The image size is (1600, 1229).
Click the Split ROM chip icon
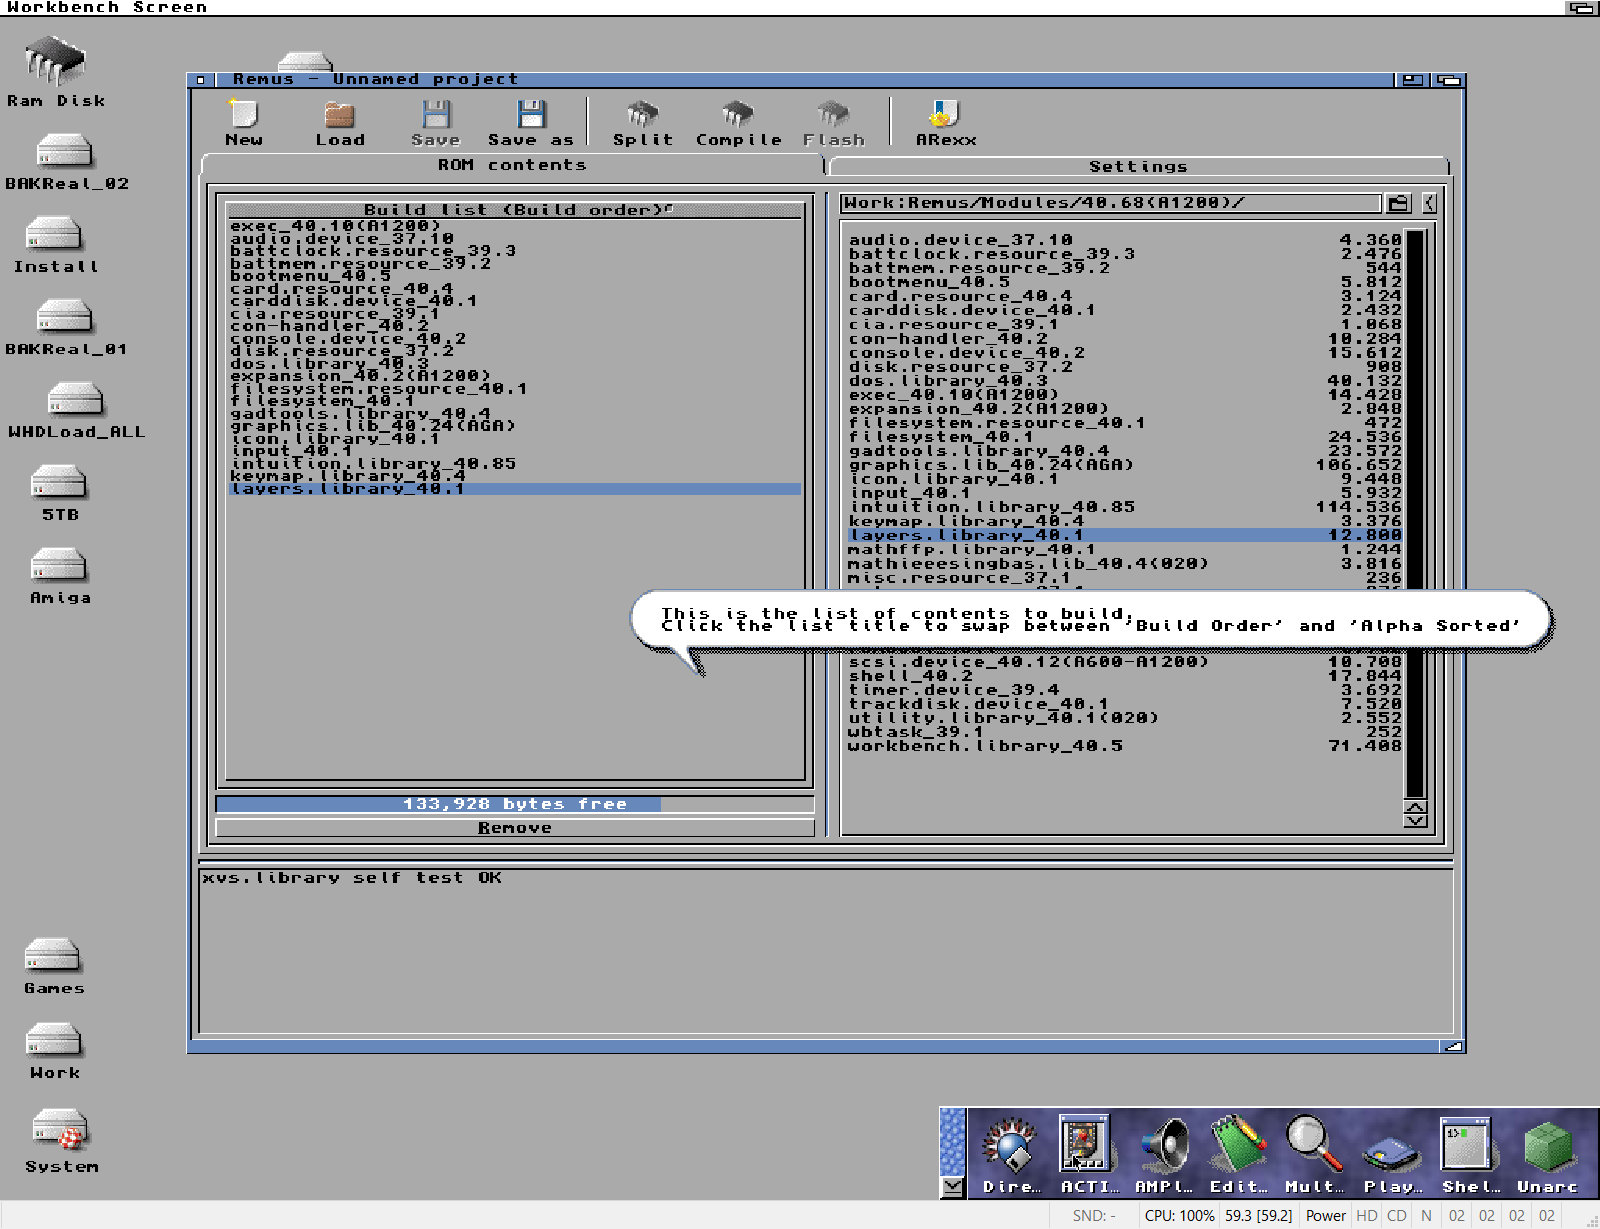pyautogui.click(x=642, y=123)
